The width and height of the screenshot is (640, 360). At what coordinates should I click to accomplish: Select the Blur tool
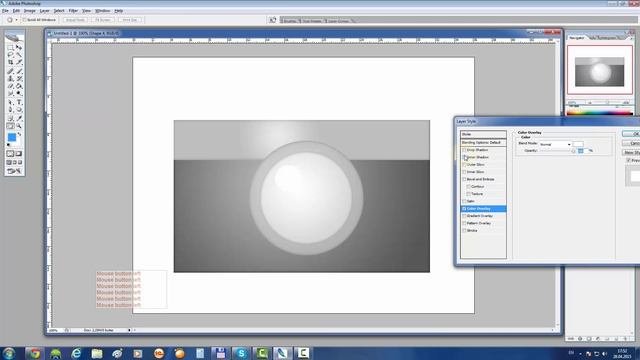[10, 93]
